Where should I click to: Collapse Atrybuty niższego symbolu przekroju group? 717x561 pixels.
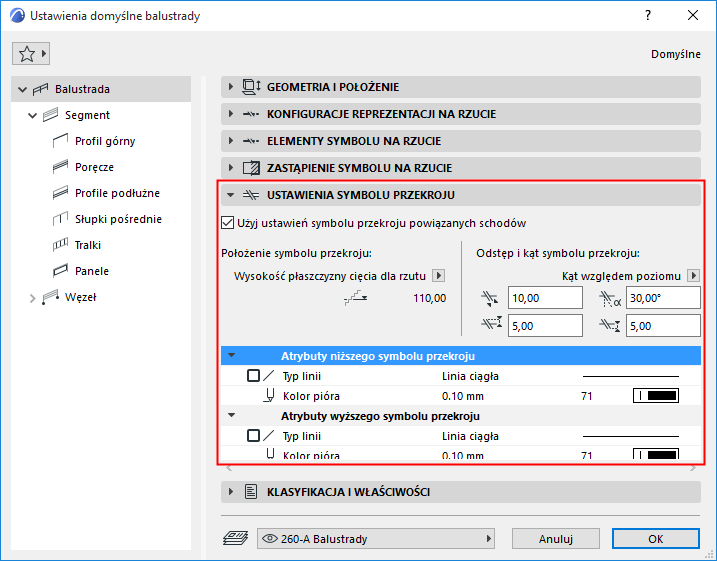[232, 355]
